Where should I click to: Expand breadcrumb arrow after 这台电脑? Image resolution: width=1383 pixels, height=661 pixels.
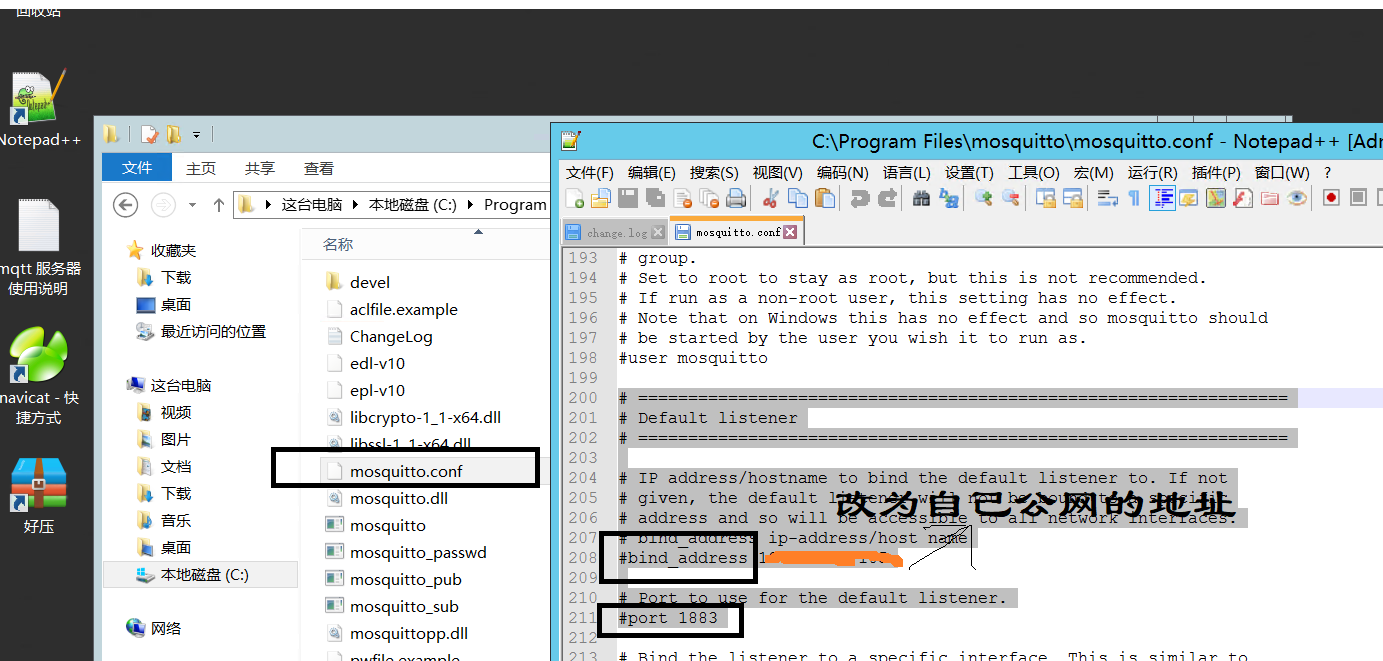(x=357, y=205)
